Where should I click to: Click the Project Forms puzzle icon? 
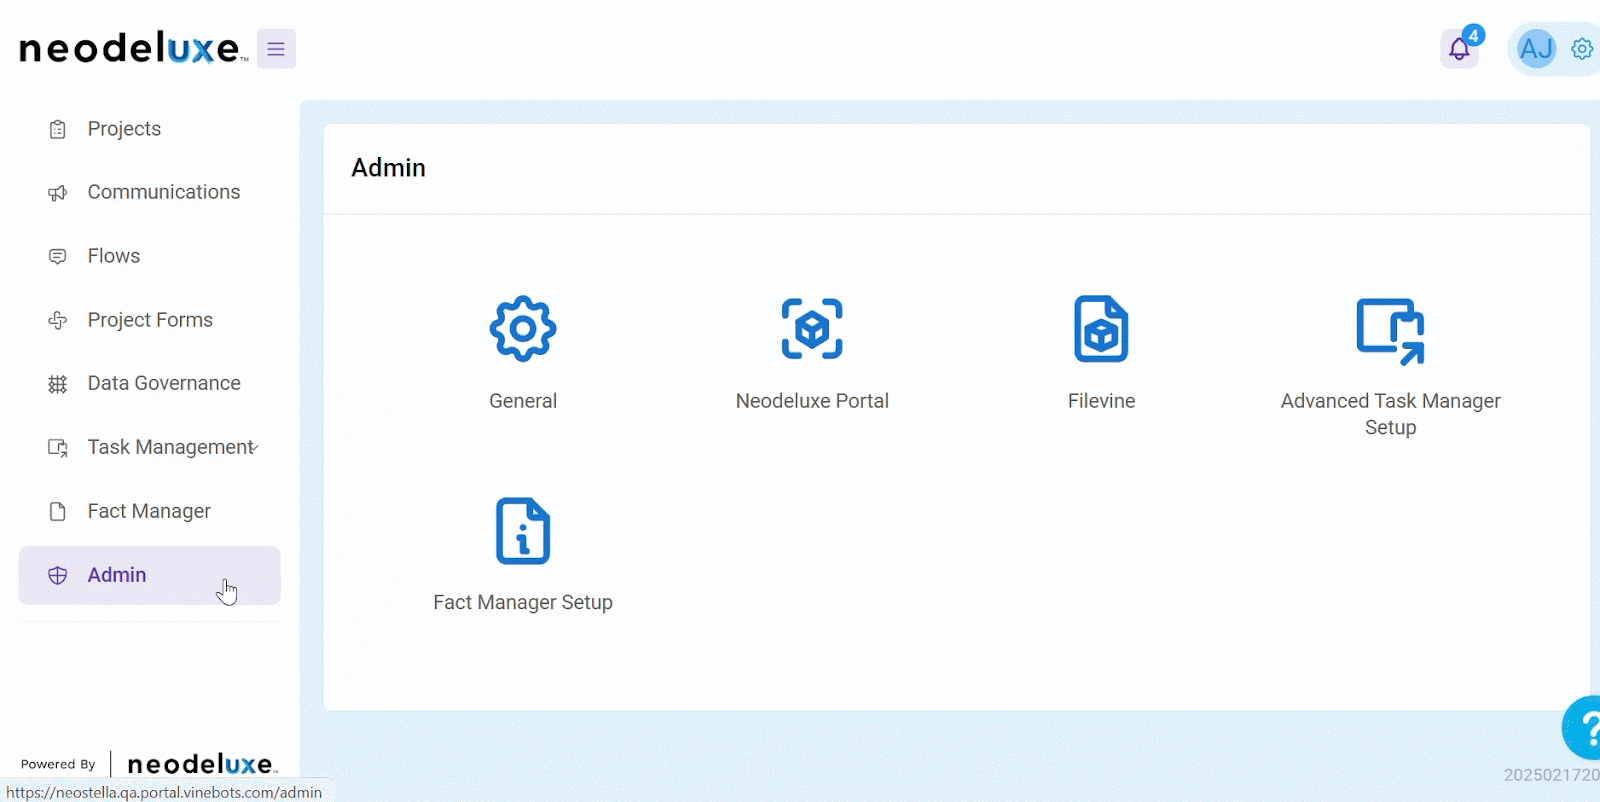pos(58,320)
